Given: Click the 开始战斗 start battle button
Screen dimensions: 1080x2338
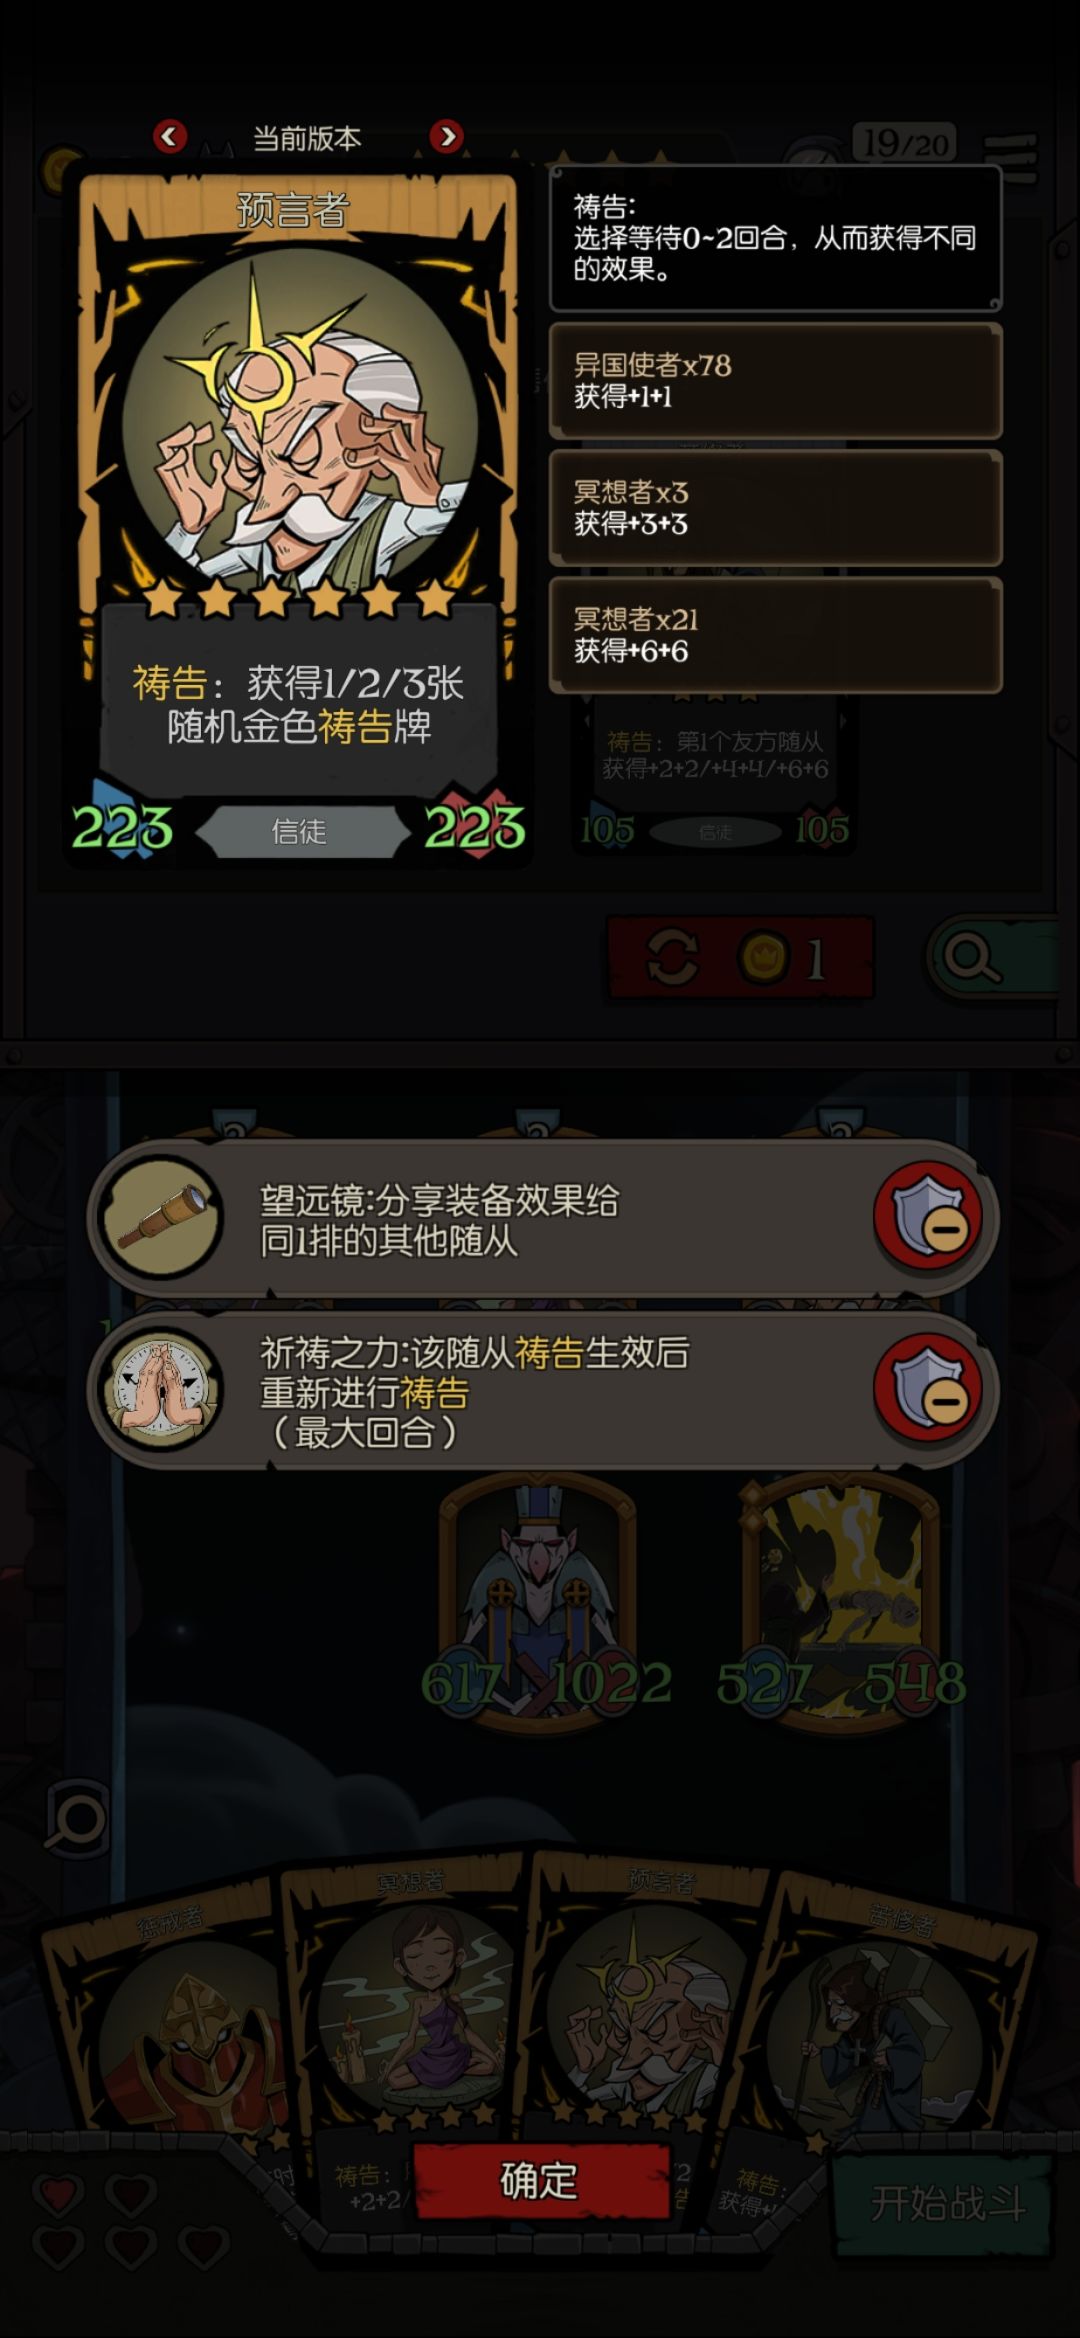Looking at the screenshot, I should [947, 2204].
